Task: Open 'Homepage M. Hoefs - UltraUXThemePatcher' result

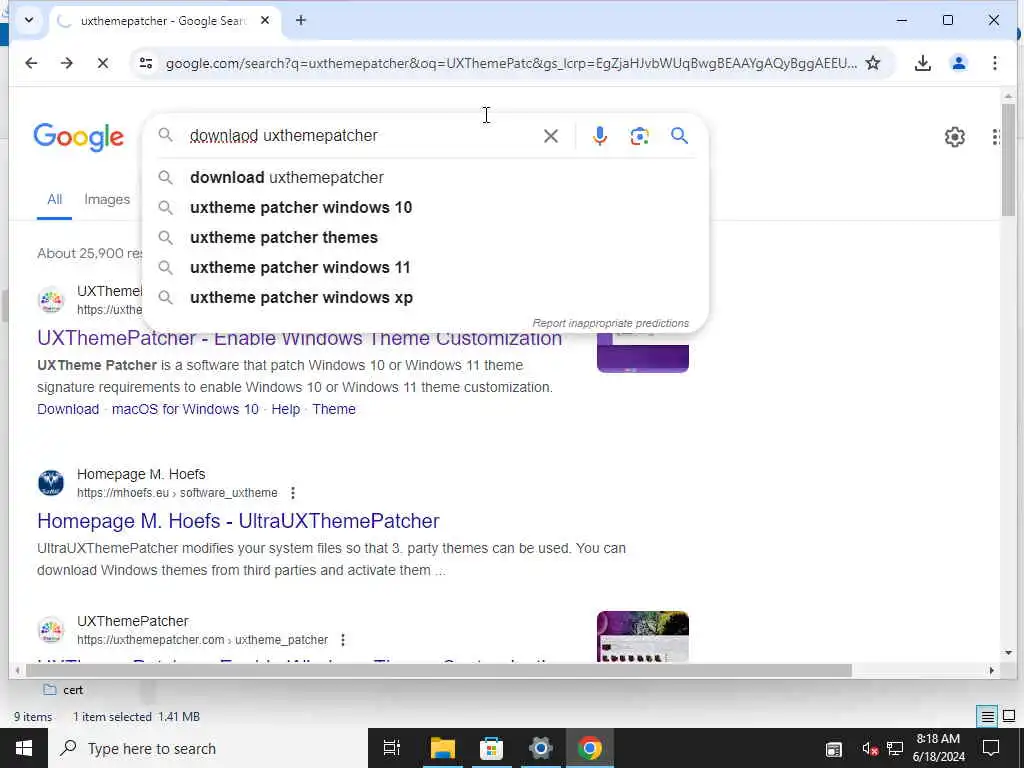Action: tap(238, 522)
